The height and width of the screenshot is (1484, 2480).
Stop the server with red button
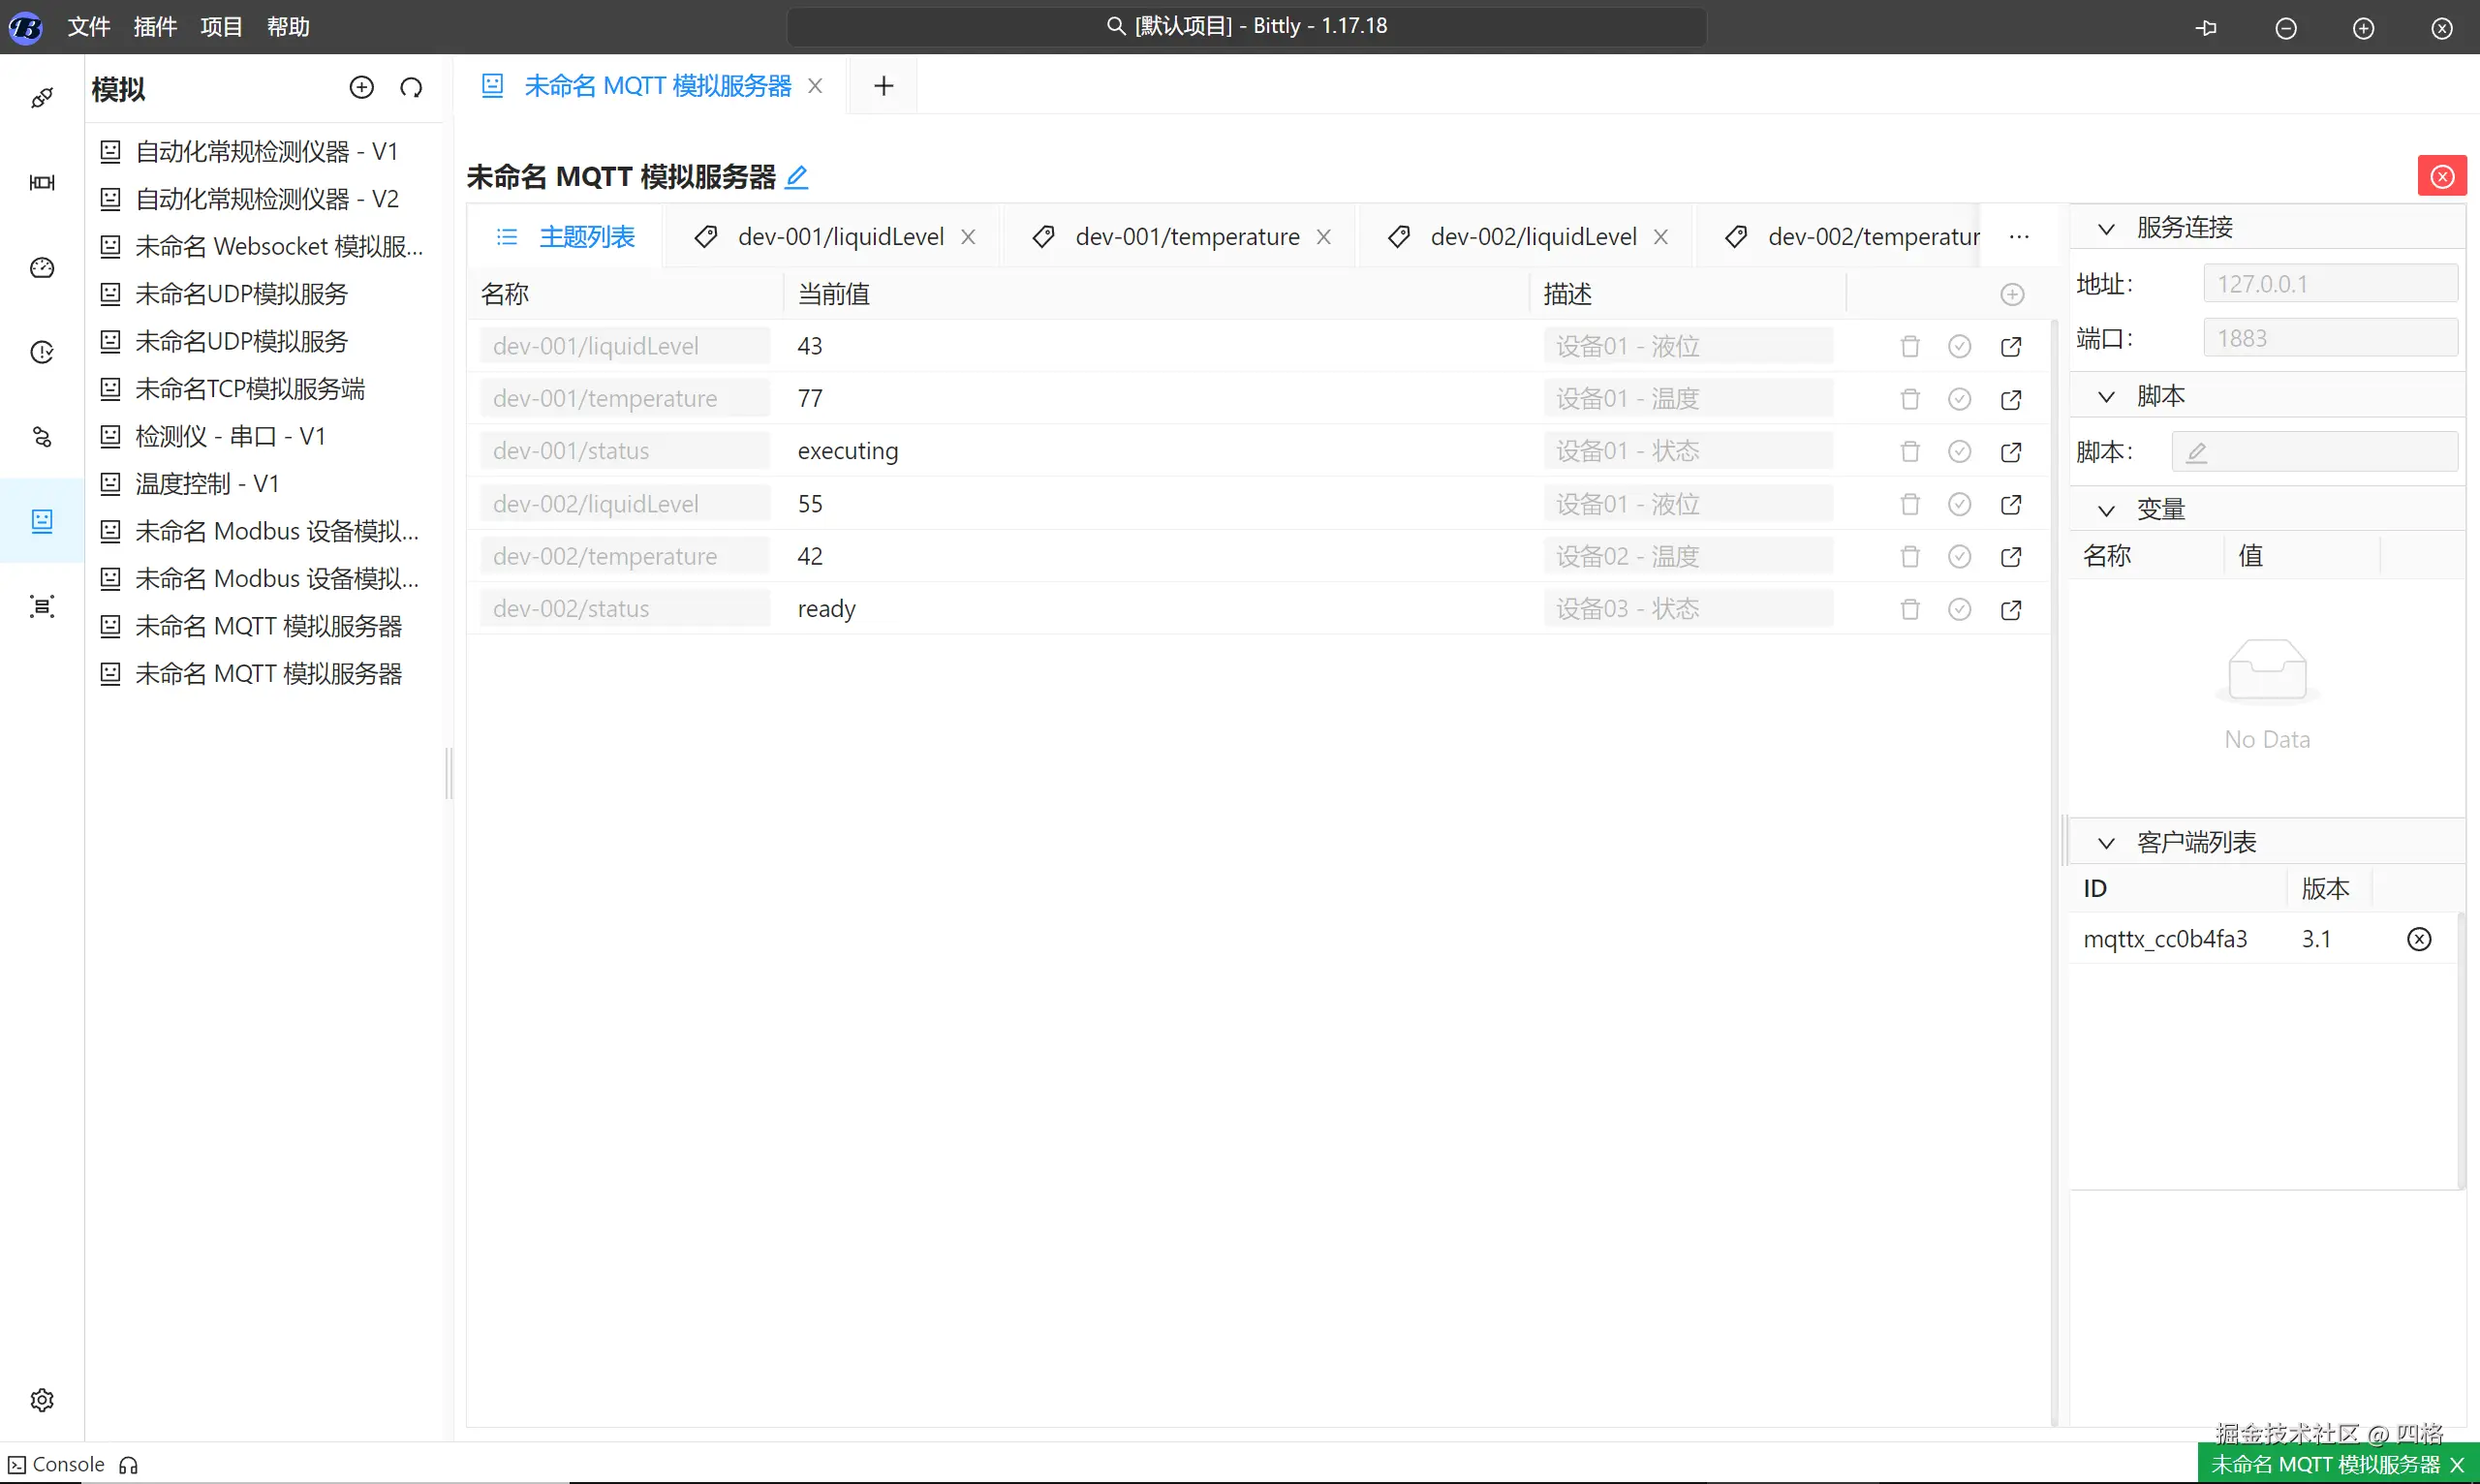click(x=2441, y=177)
